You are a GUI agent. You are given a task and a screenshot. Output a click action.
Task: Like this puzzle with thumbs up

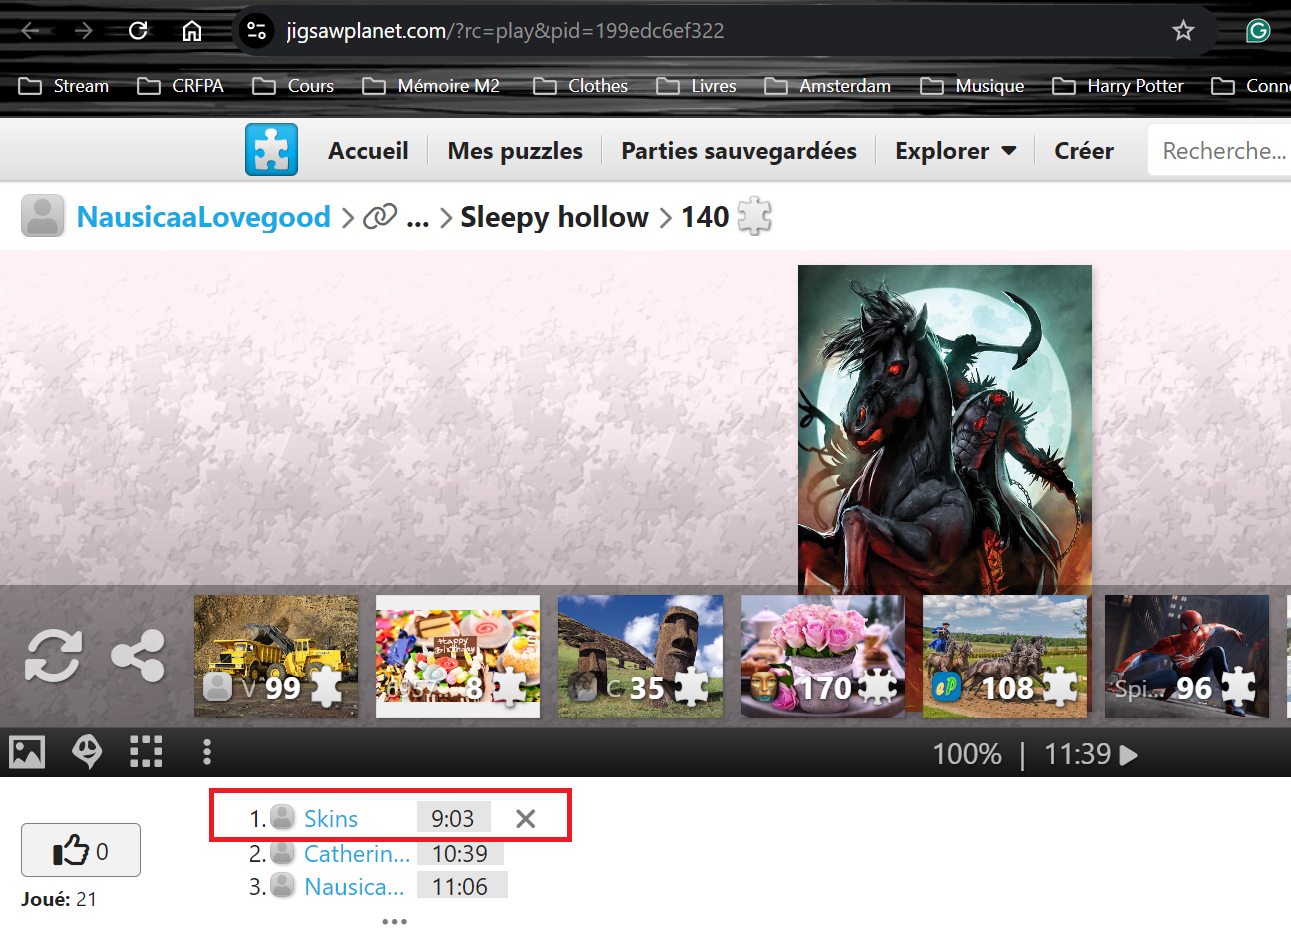pyautogui.click(x=81, y=850)
